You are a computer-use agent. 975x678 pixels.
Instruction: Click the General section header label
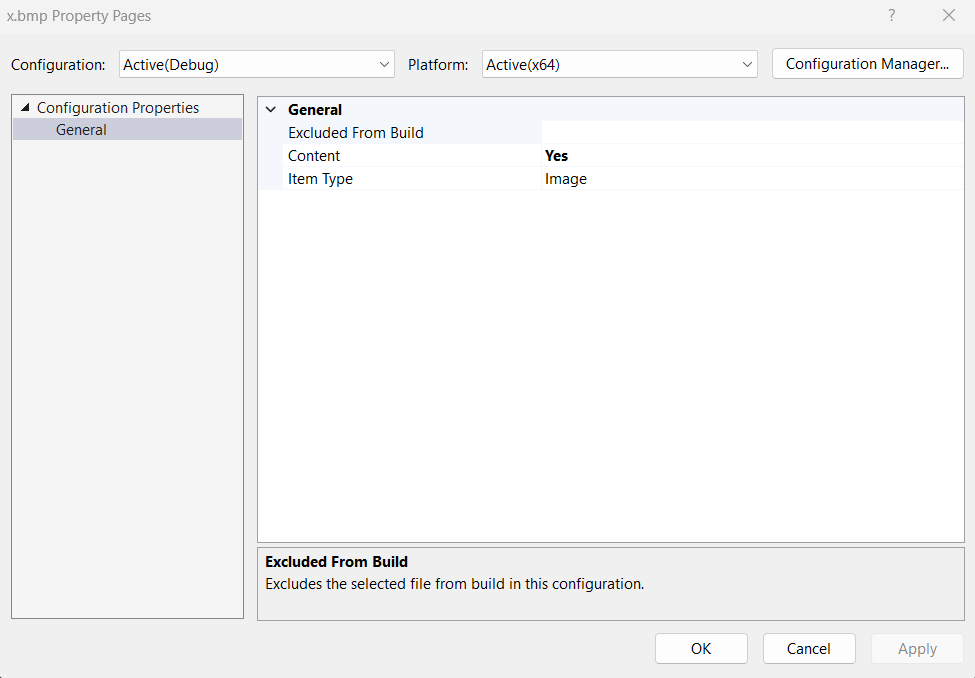coord(315,110)
